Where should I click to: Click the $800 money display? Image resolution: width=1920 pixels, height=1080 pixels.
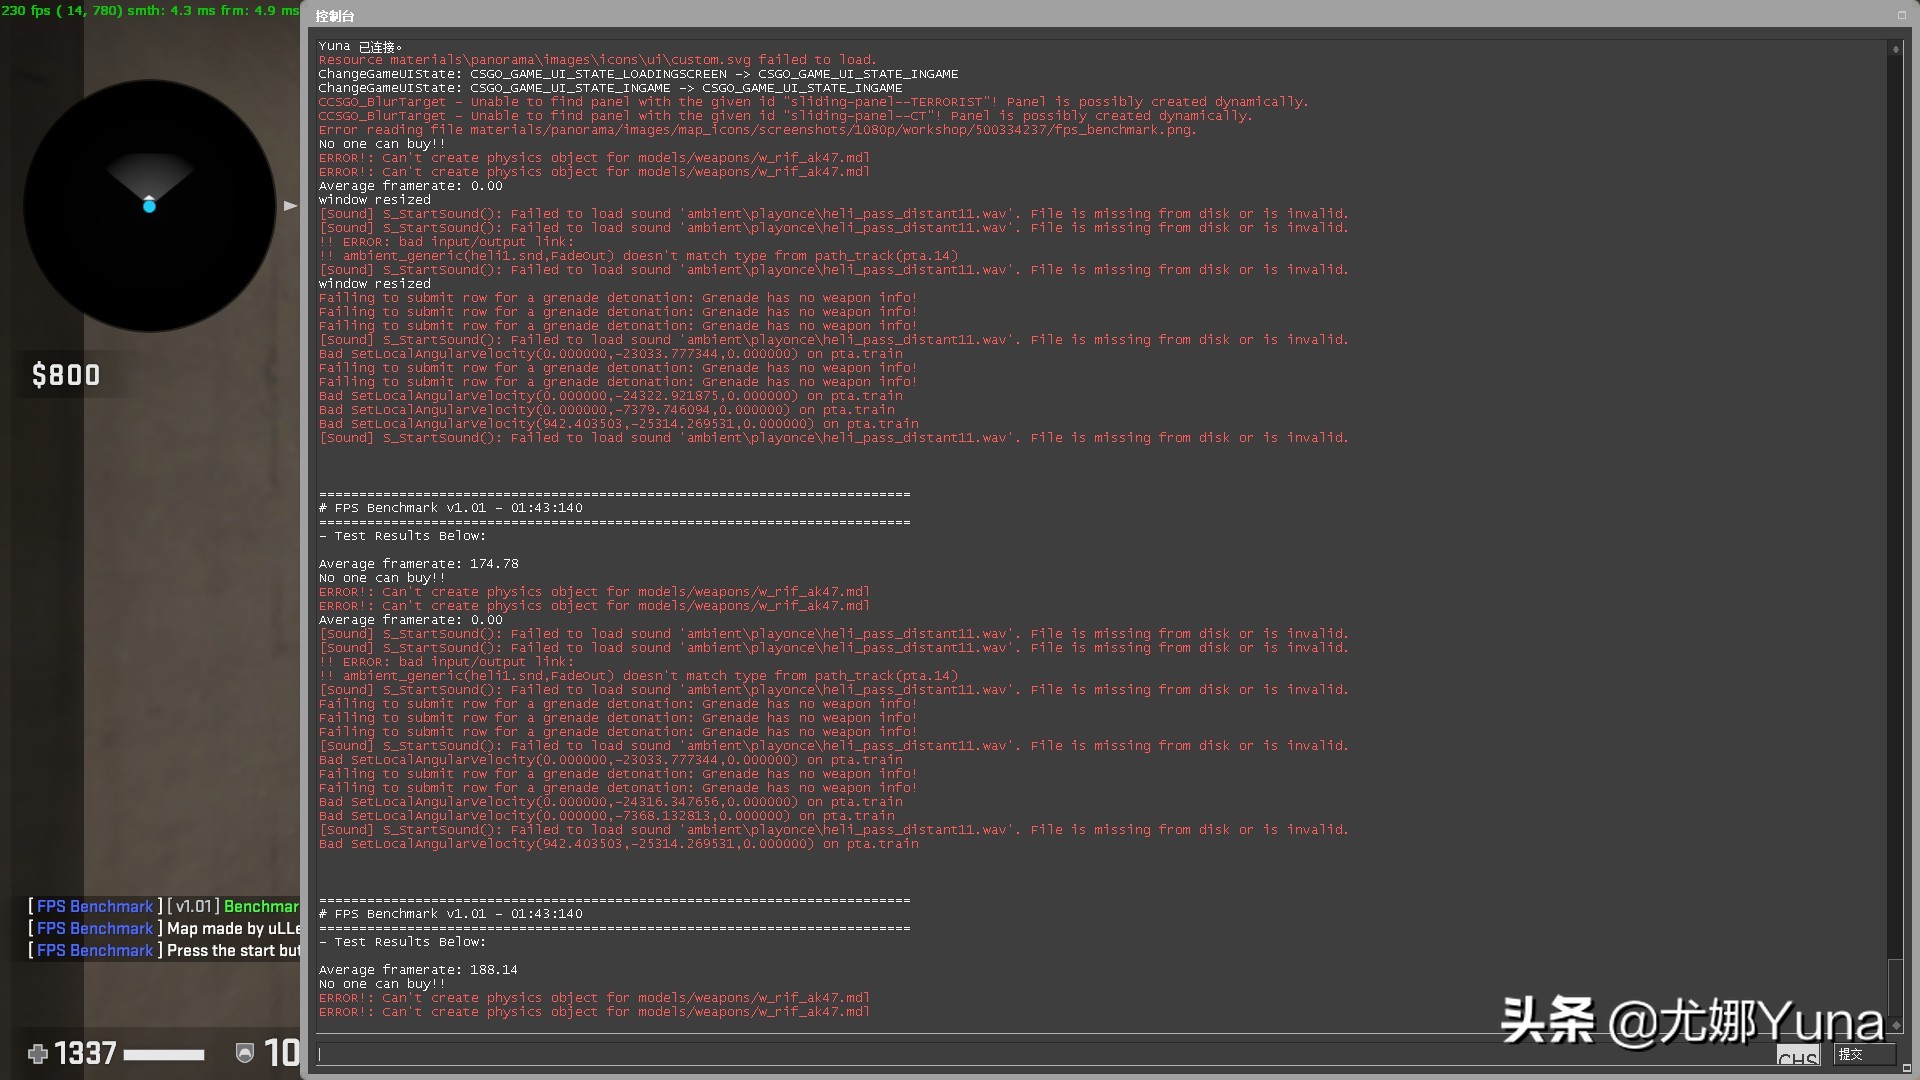[x=66, y=375]
